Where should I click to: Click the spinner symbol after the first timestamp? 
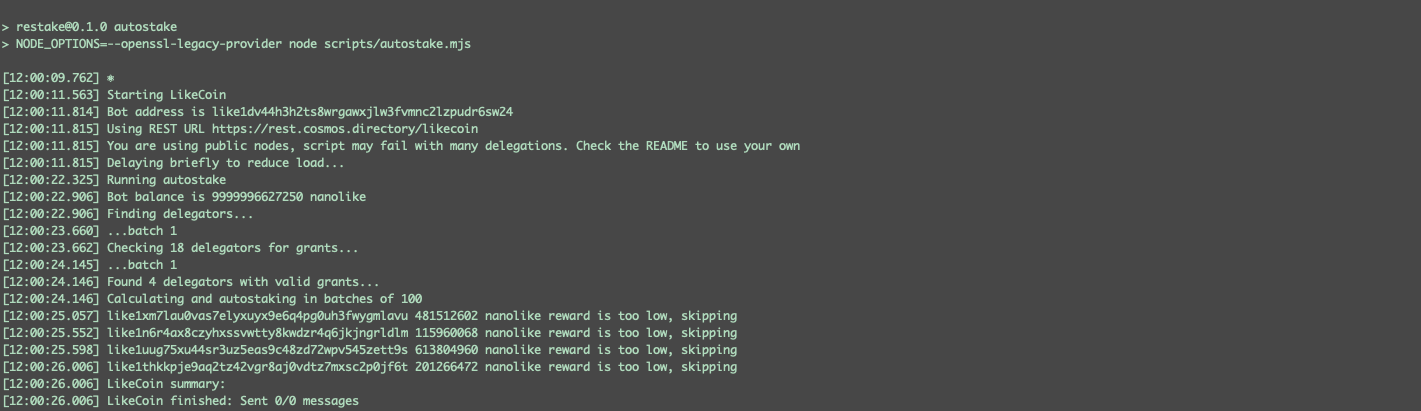111,78
